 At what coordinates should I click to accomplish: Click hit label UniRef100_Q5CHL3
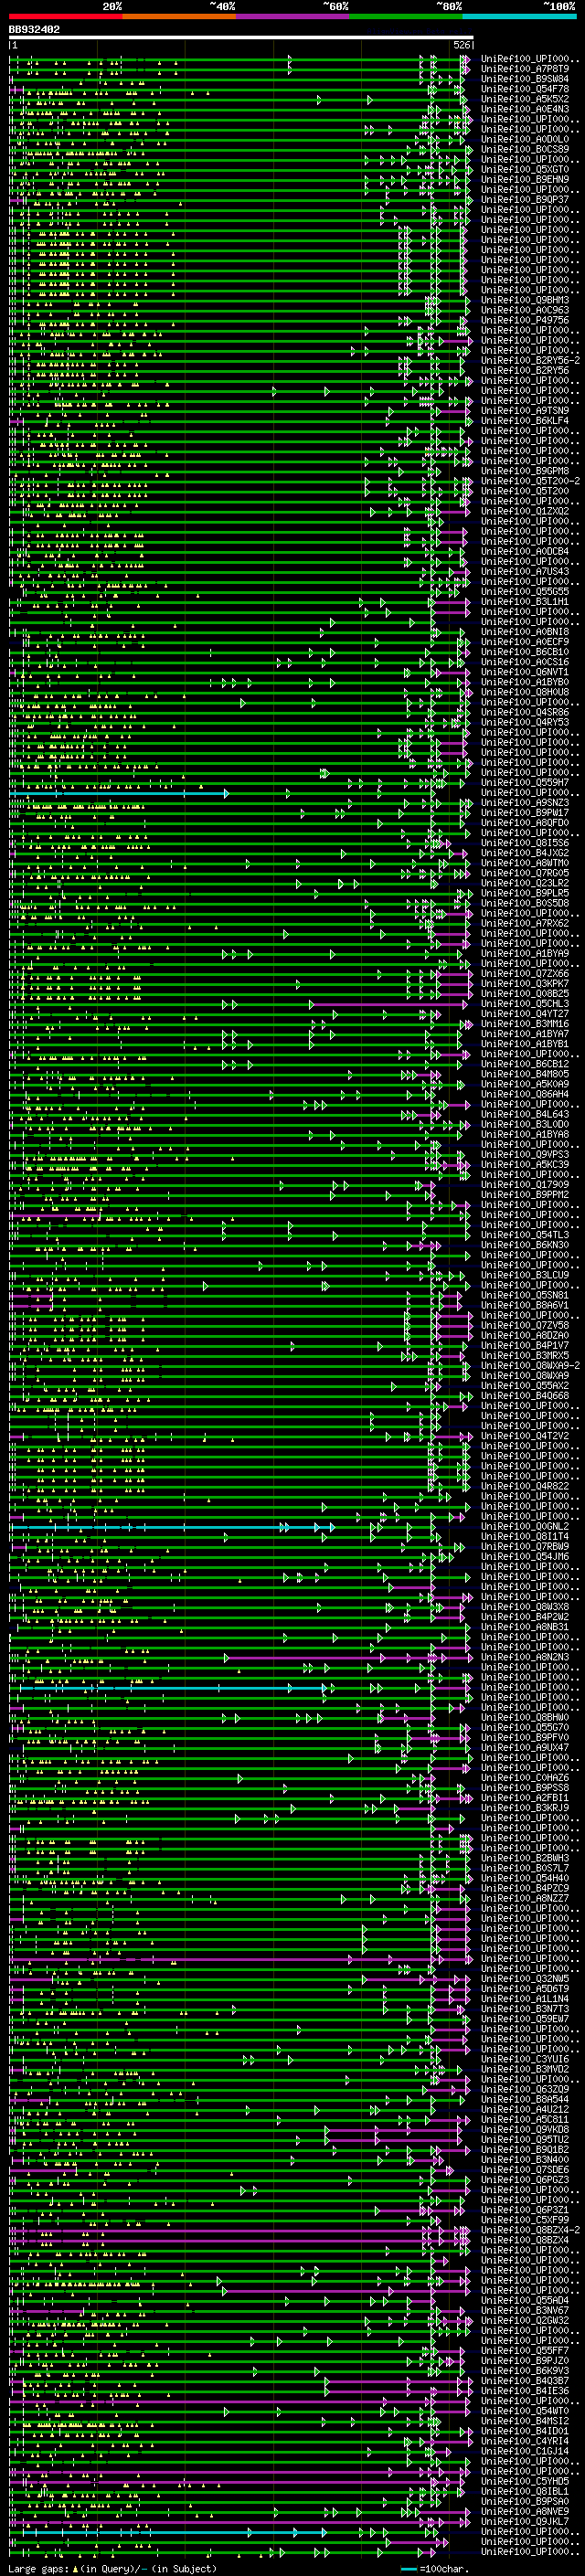tap(525, 1003)
